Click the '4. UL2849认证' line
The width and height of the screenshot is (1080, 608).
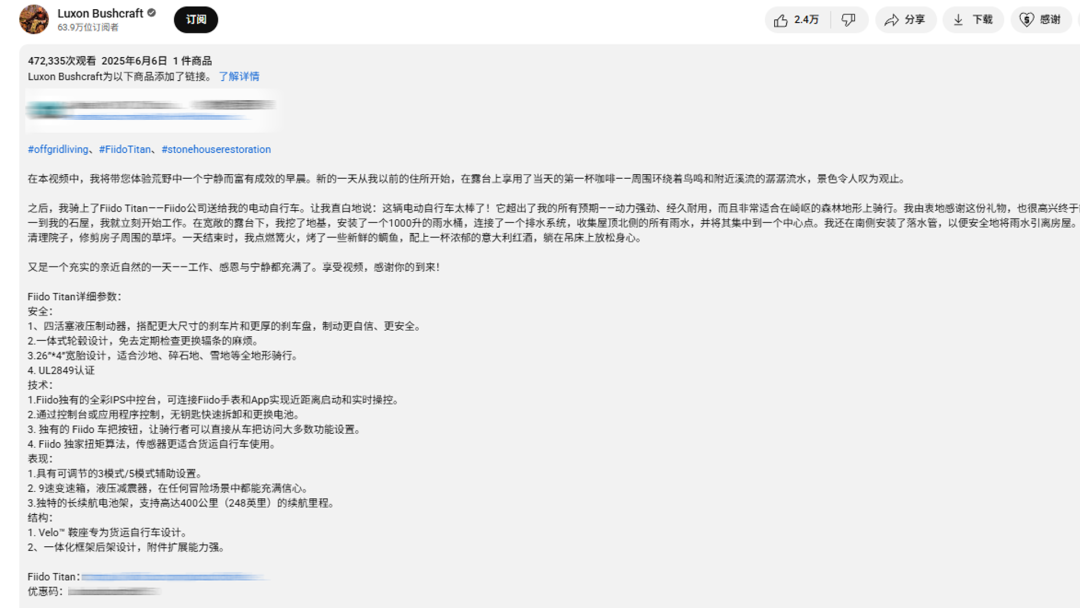point(61,370)
